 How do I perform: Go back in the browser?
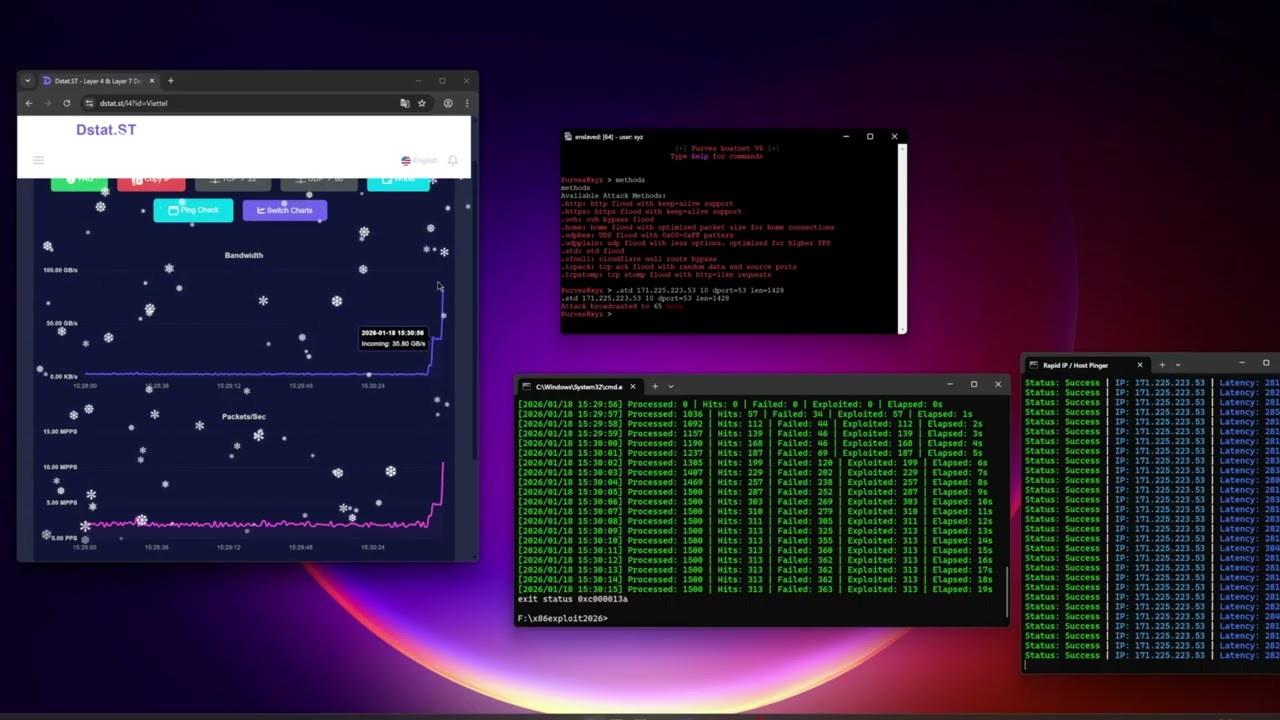click(29, 103)
